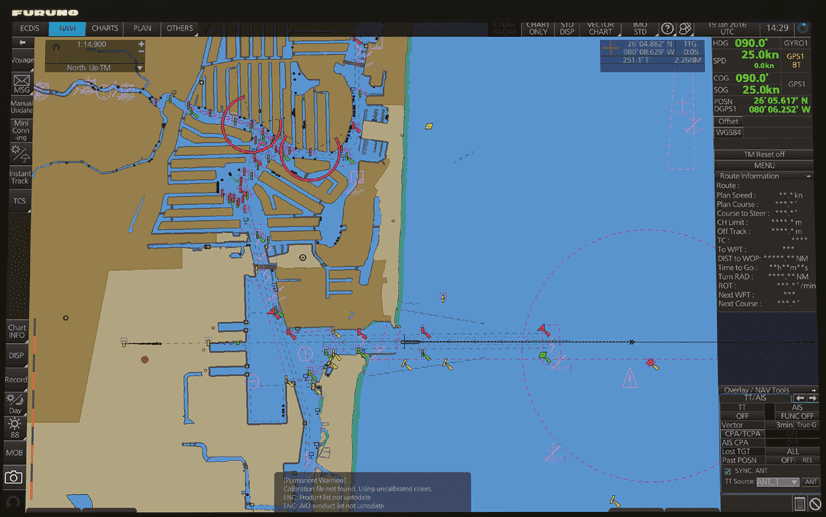
Task: Zoom in chart scale with plus
Action: (x=141, y=44)
